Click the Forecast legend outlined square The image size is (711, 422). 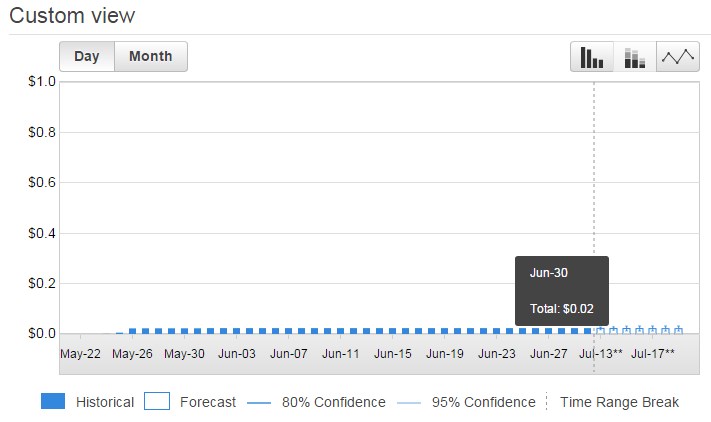tap(157, 402)
